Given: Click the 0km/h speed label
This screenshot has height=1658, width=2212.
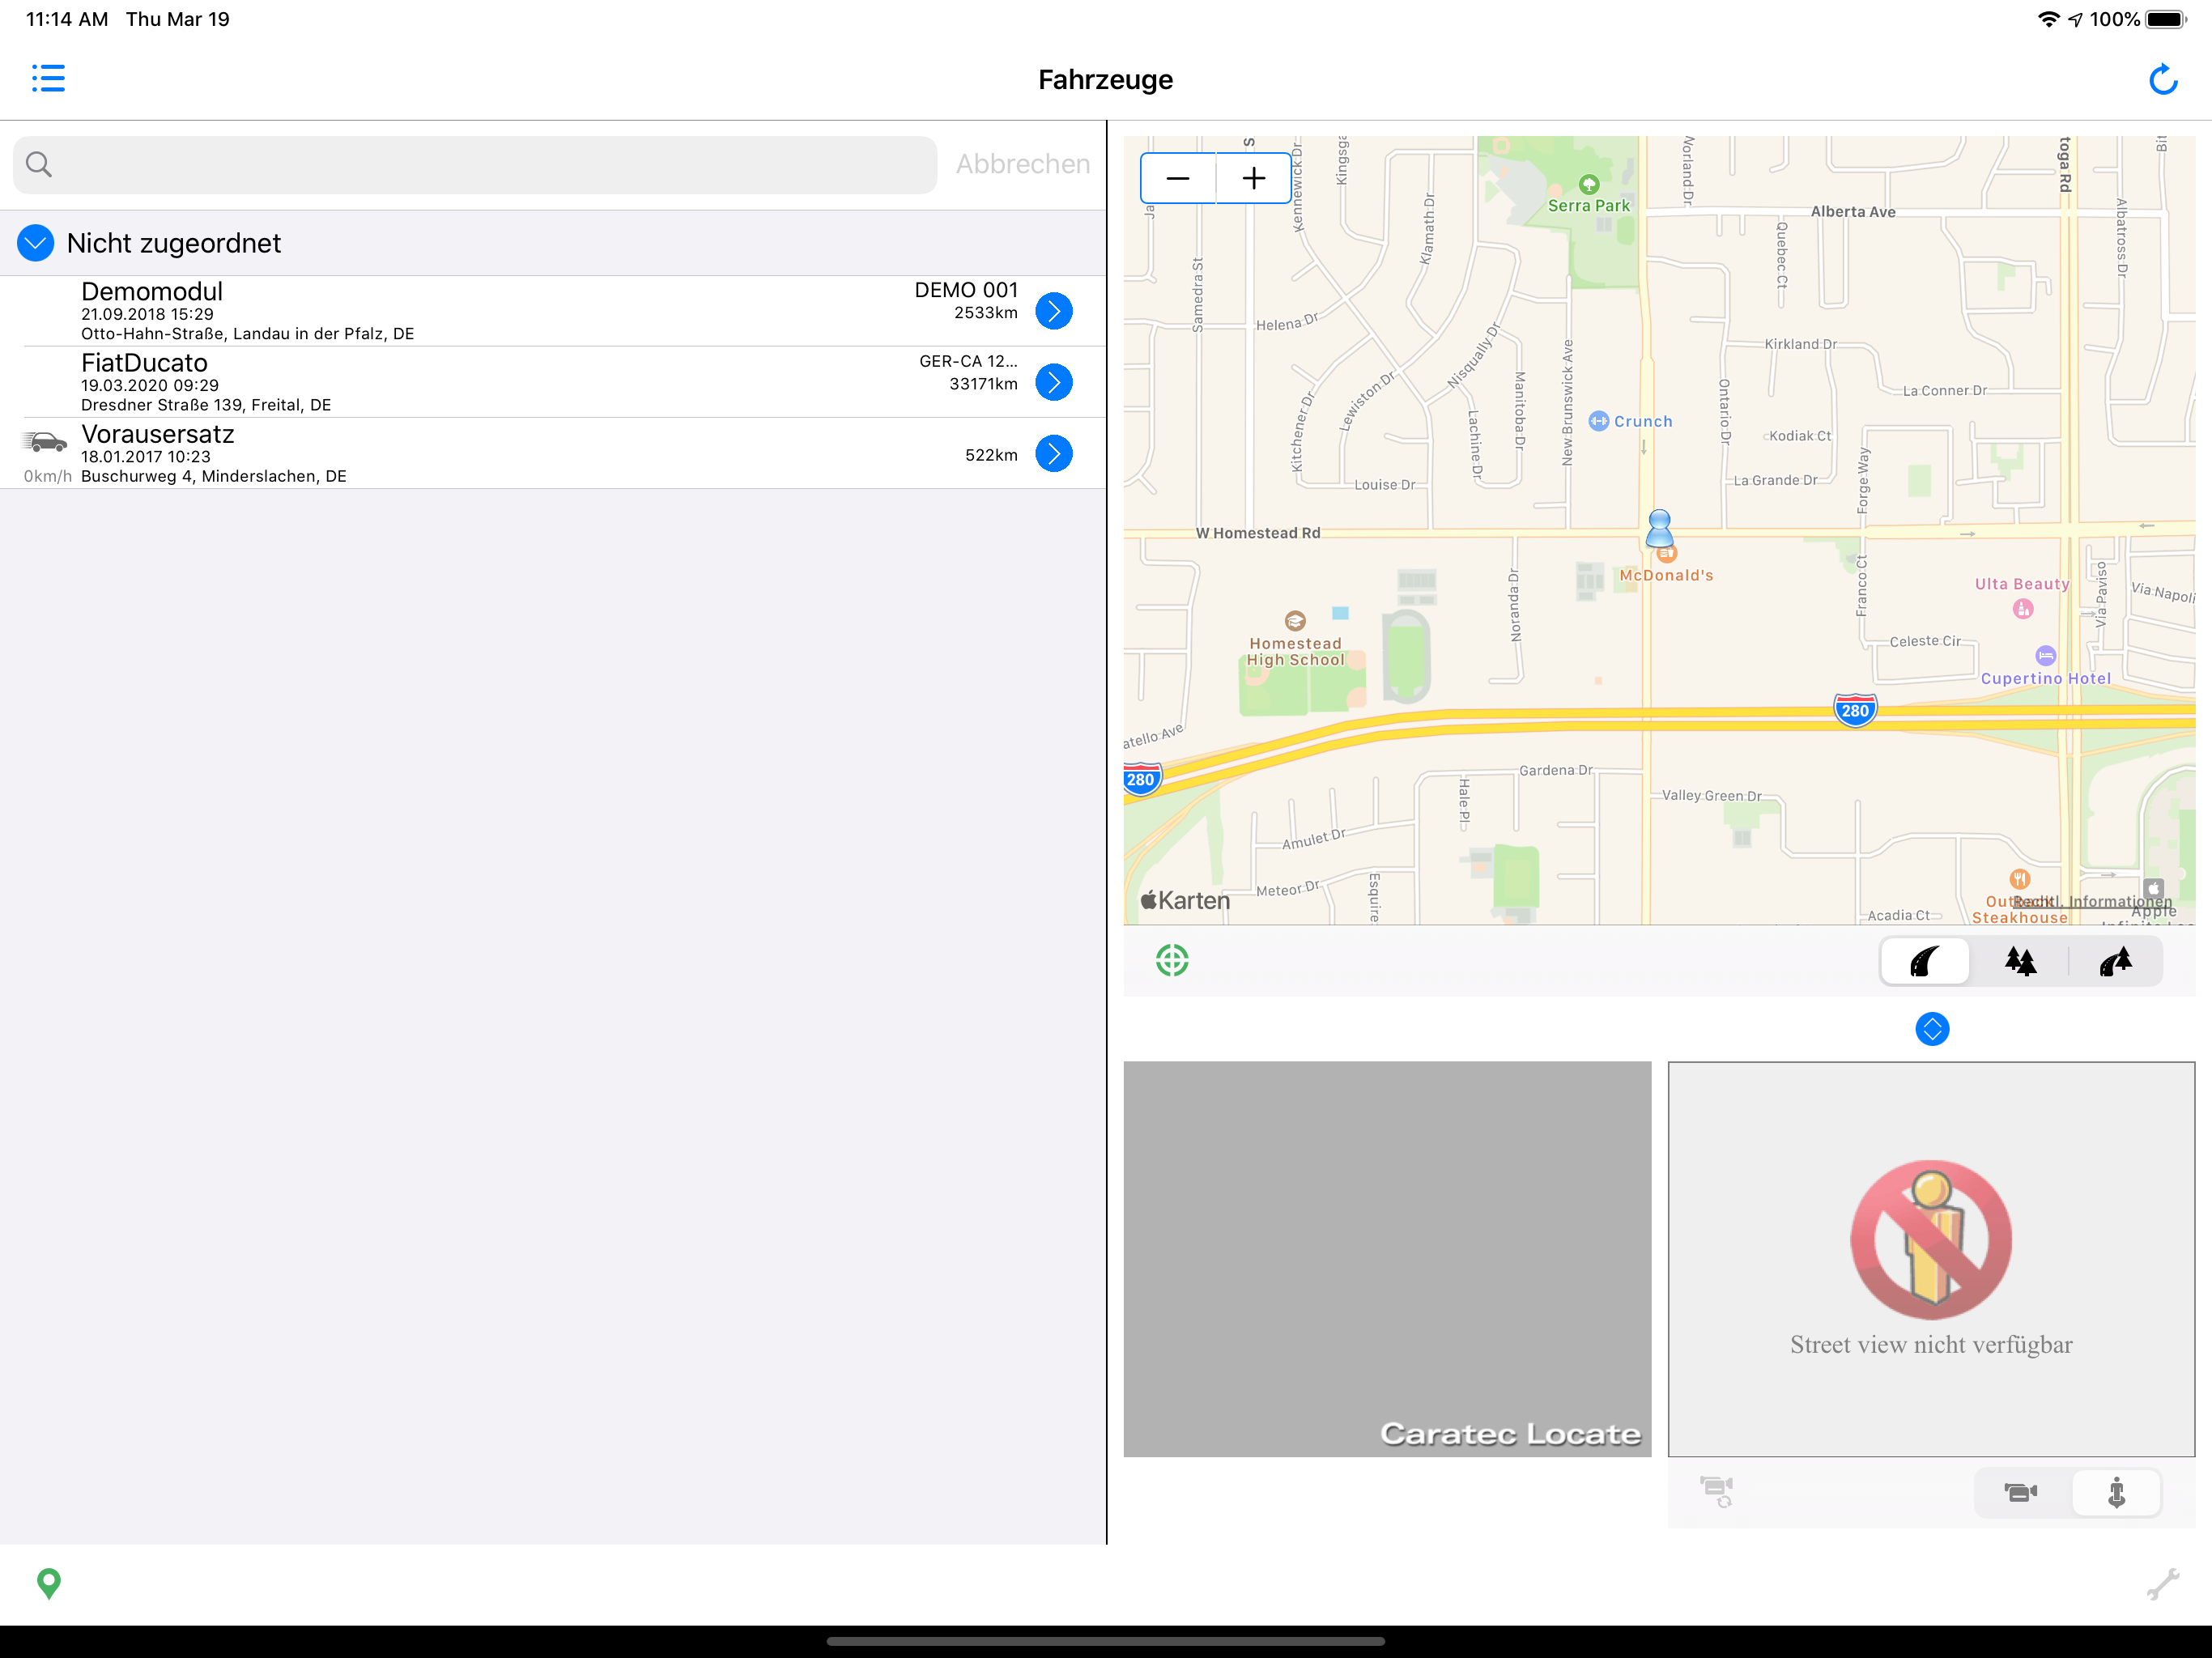Looking at the screenshot, I should coord(47,476).
